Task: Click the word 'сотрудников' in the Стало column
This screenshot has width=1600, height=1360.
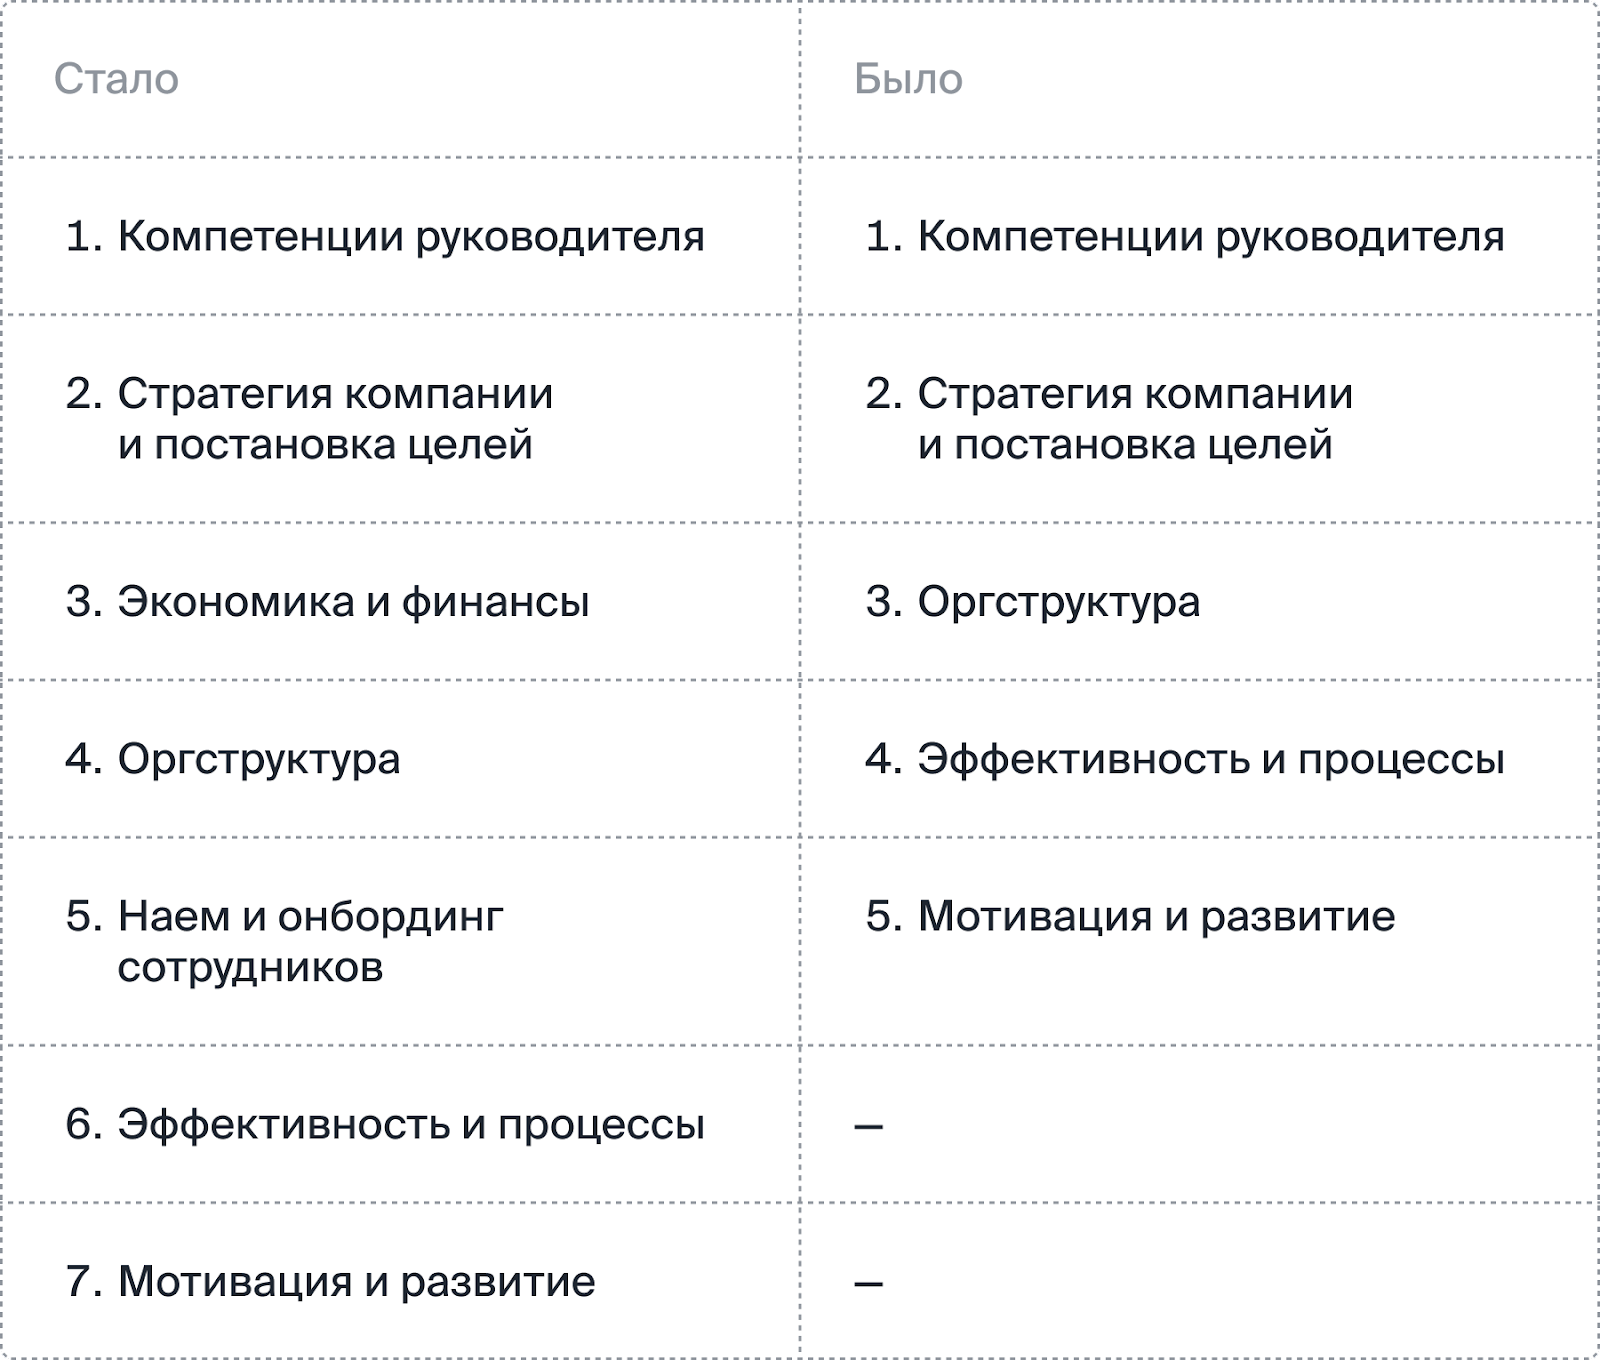Action: (250, 967)
